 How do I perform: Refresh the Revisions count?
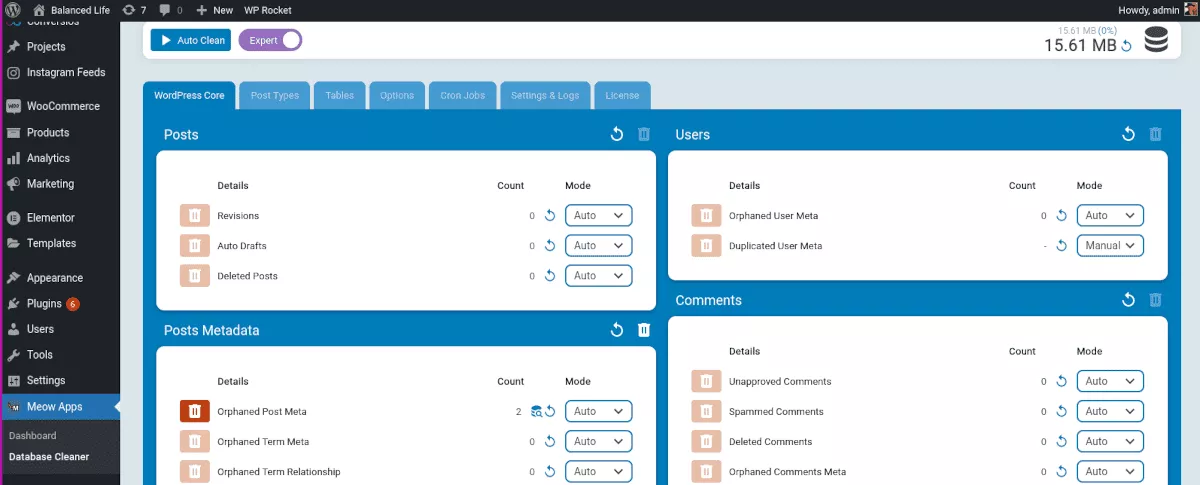(x=549, y=216)
